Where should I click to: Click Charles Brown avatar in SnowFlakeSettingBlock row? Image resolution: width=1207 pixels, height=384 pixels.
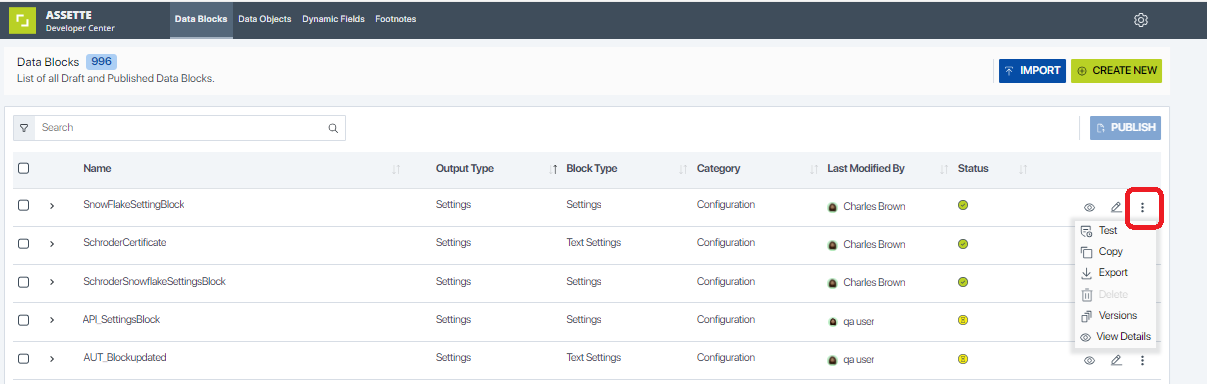[832, 207]
